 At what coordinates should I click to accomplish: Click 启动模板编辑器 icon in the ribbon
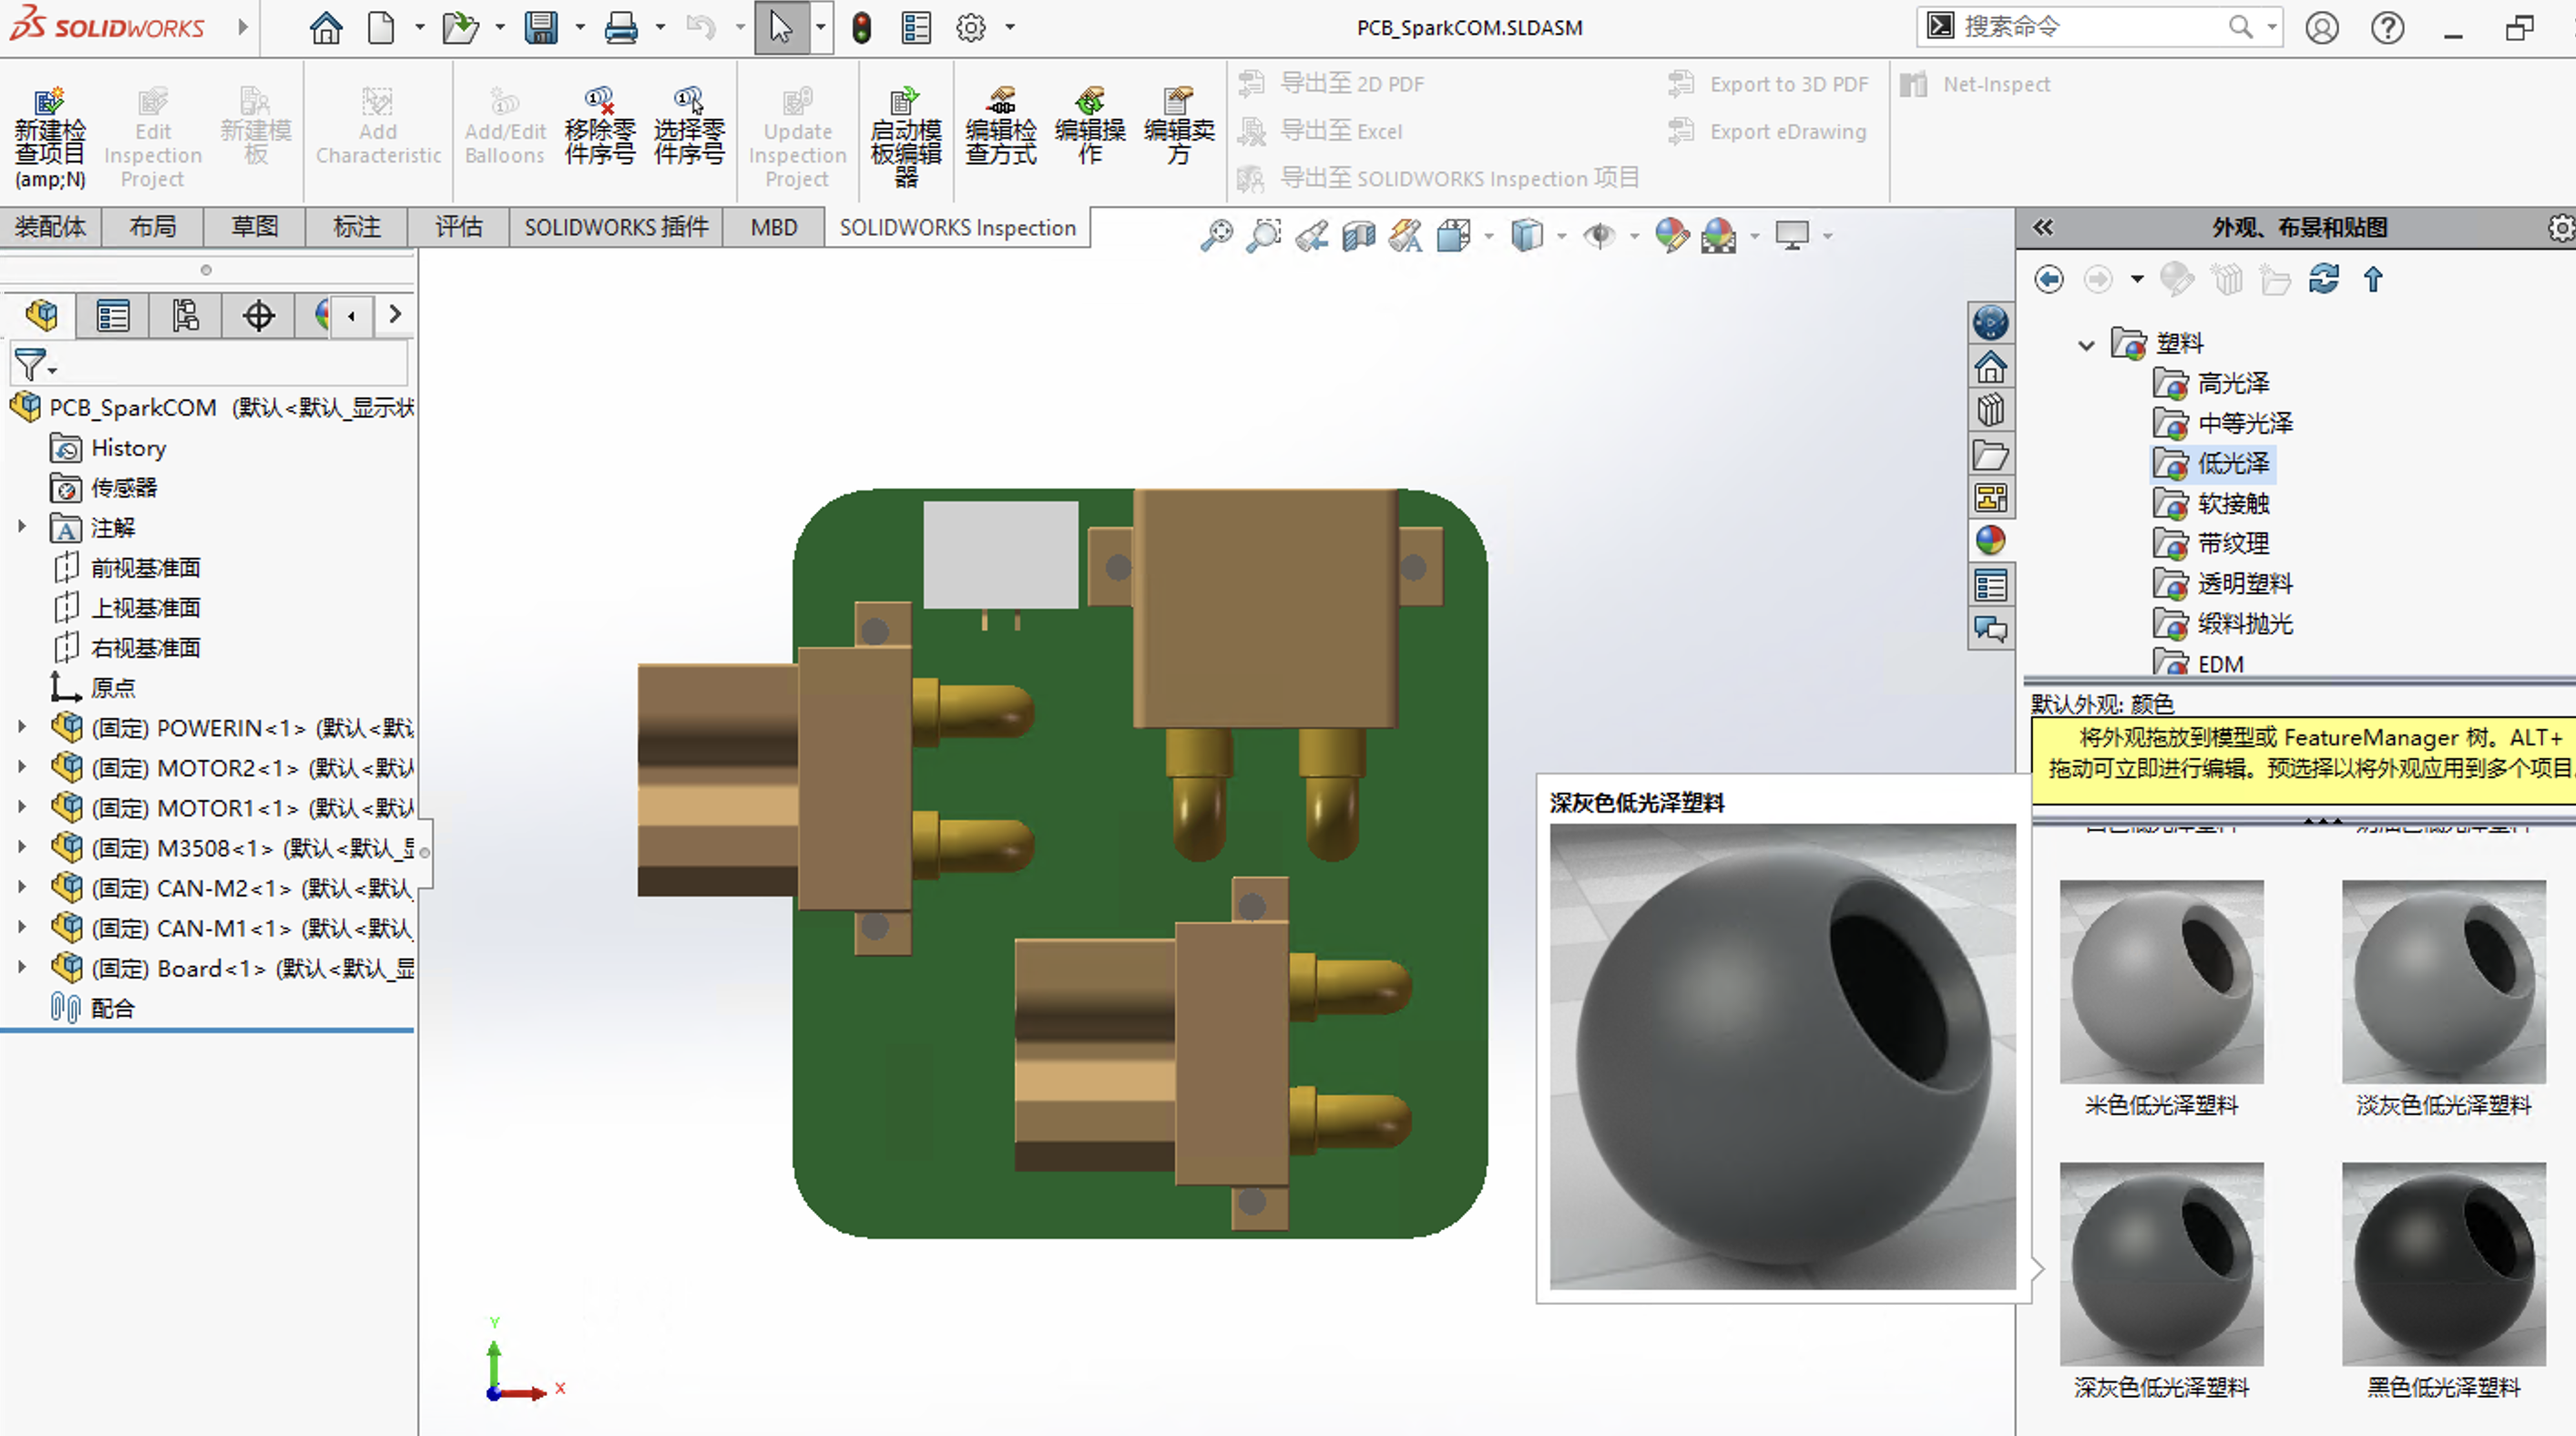905,137
